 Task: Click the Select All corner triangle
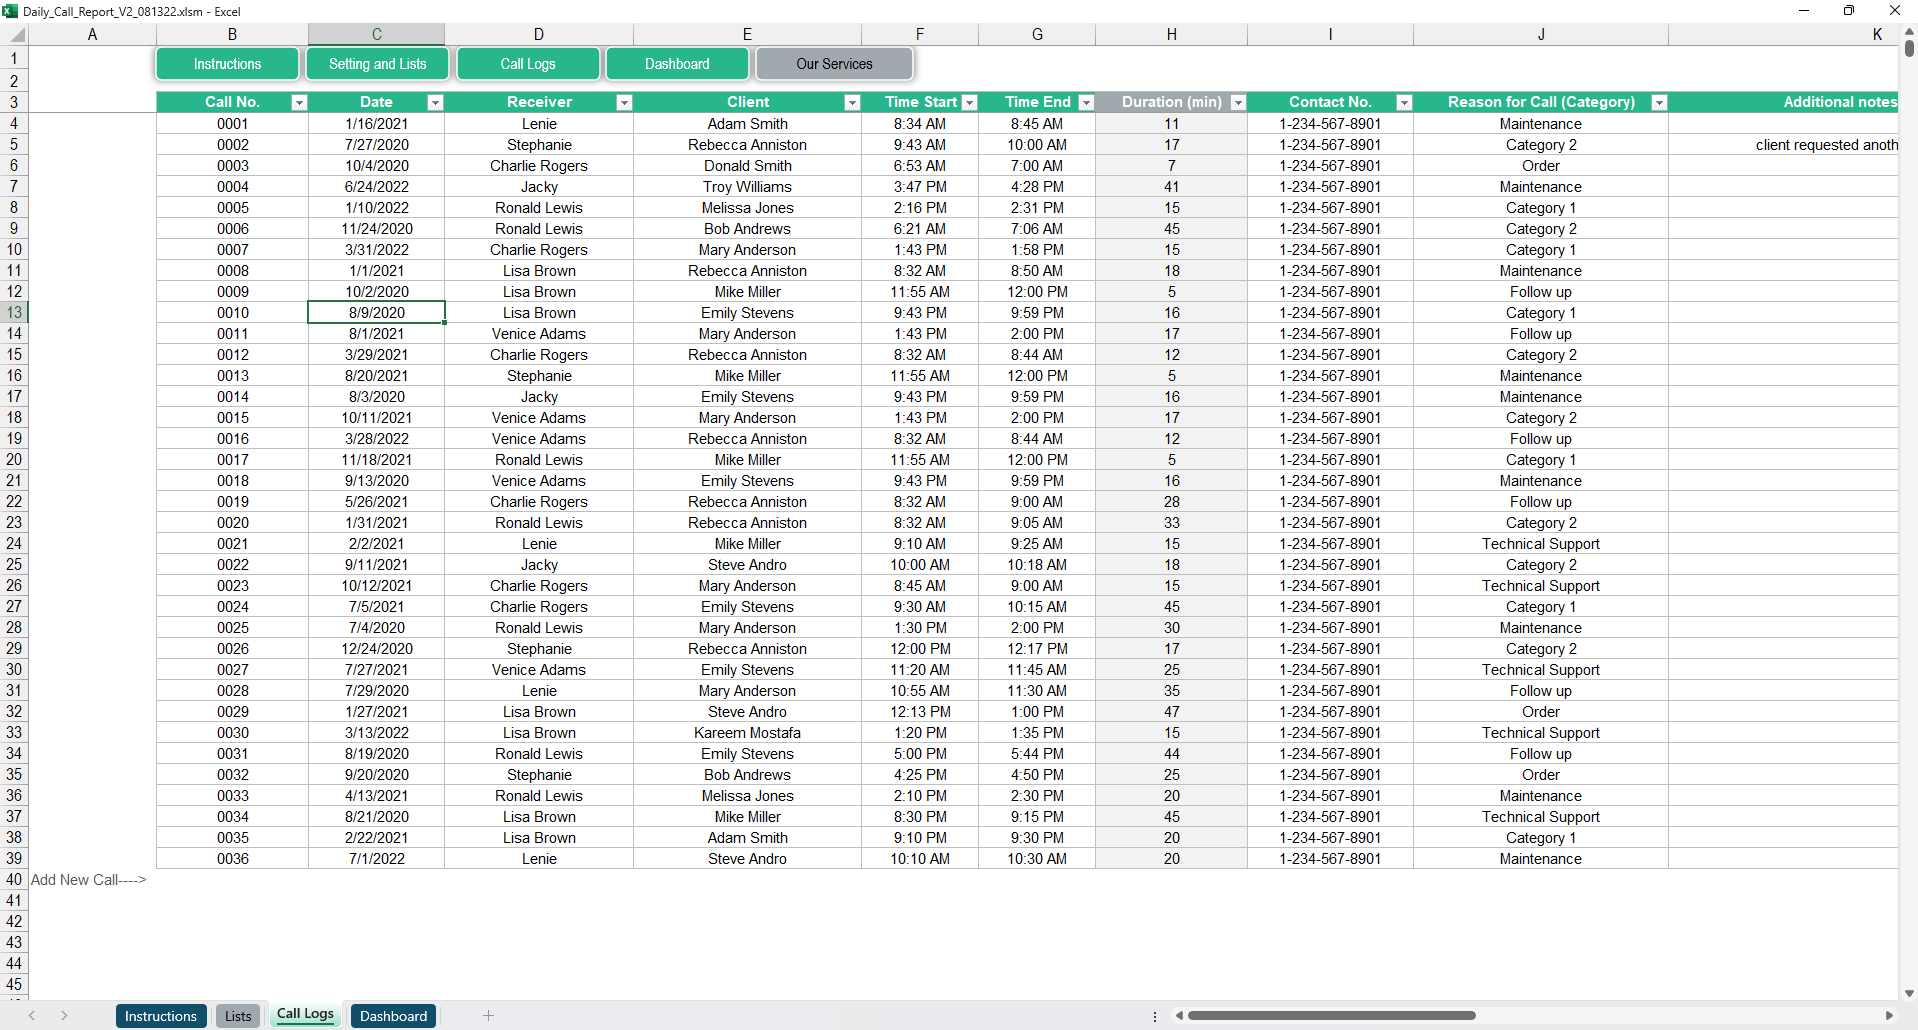pyautogui.click(x=16, y=33)
